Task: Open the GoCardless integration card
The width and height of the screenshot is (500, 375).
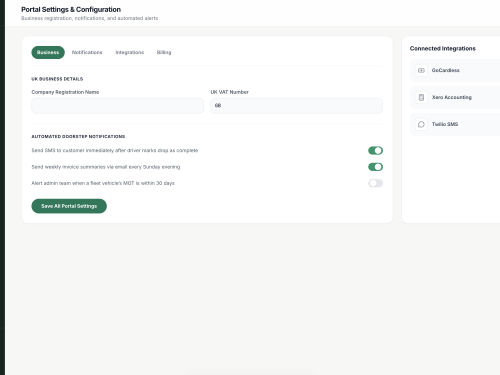Action: [x=455, y=70]
